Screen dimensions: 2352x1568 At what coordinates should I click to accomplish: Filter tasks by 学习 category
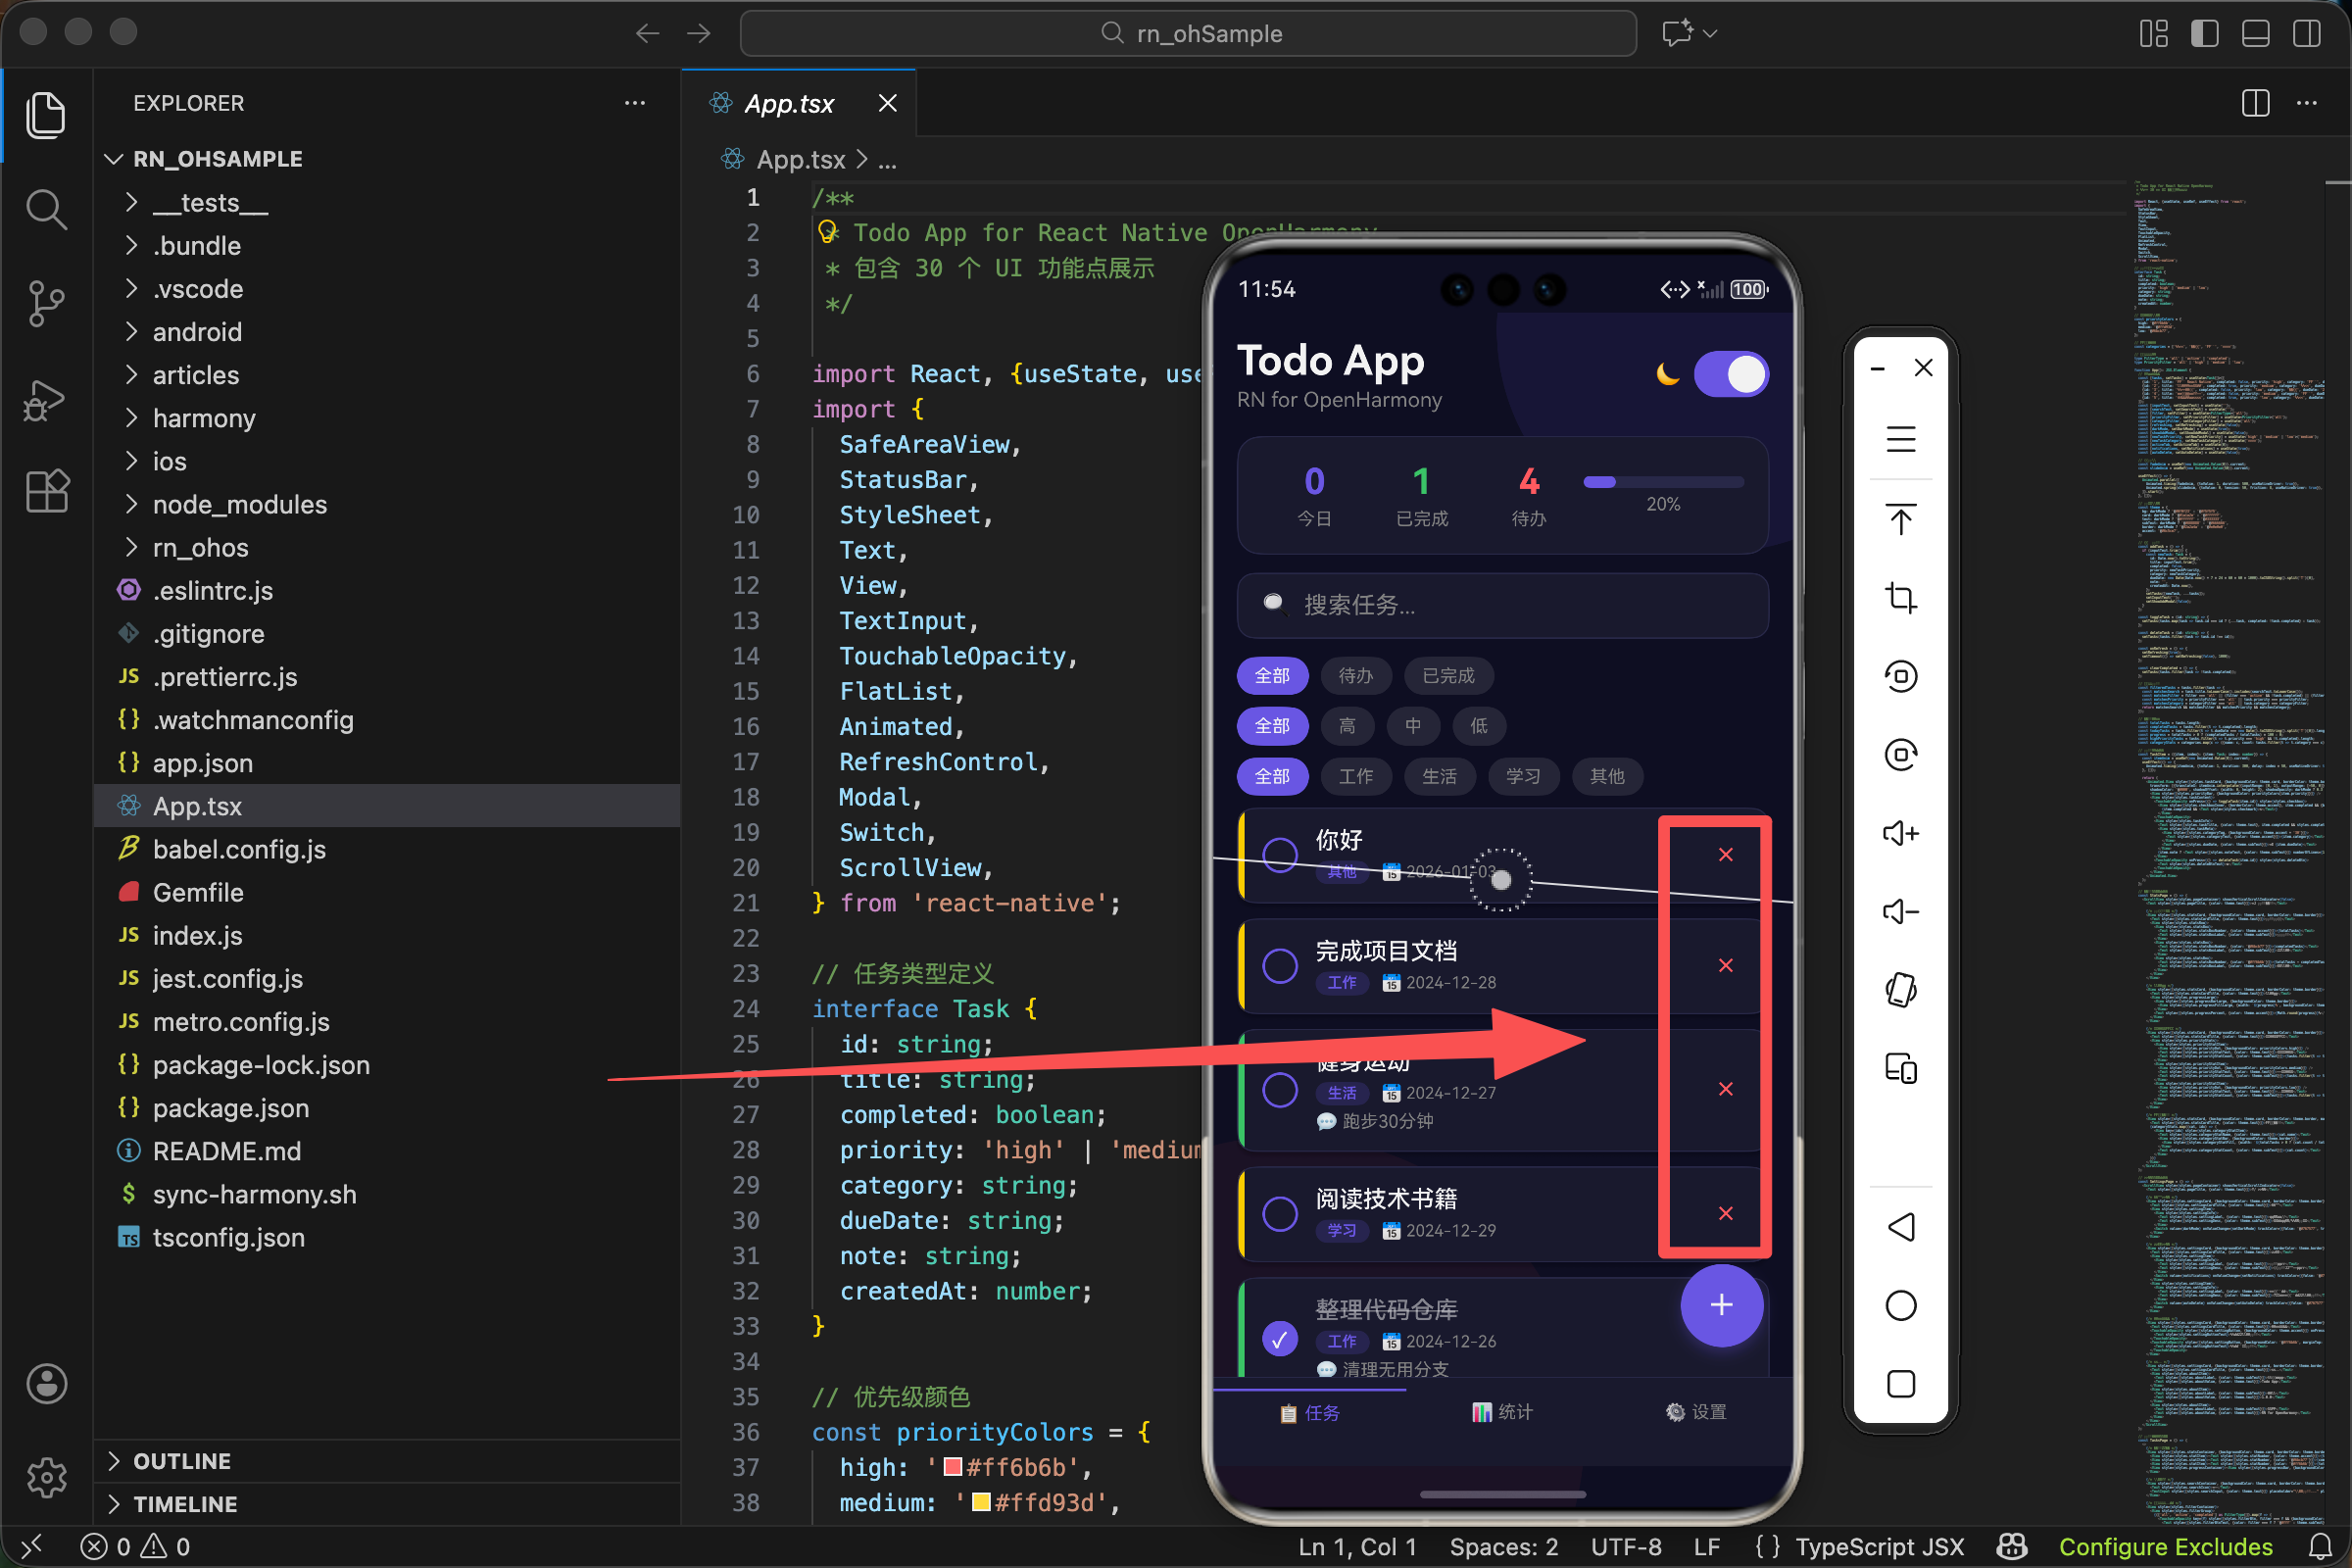(x=1523, y=776)
